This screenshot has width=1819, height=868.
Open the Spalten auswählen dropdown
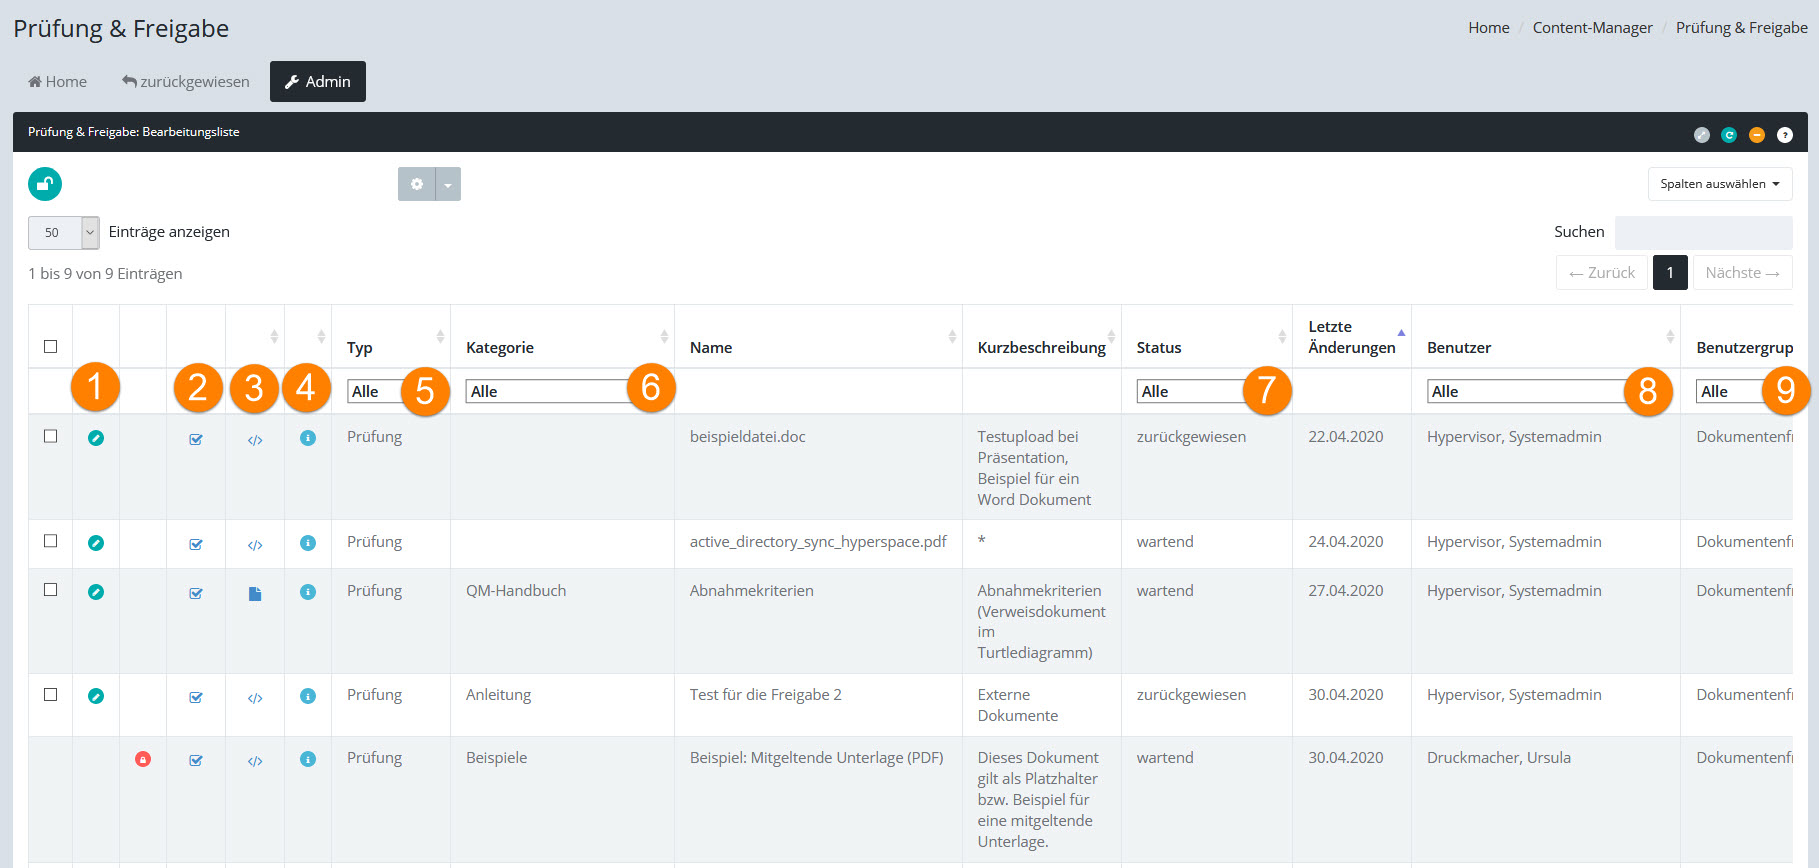click(1719, 184)
